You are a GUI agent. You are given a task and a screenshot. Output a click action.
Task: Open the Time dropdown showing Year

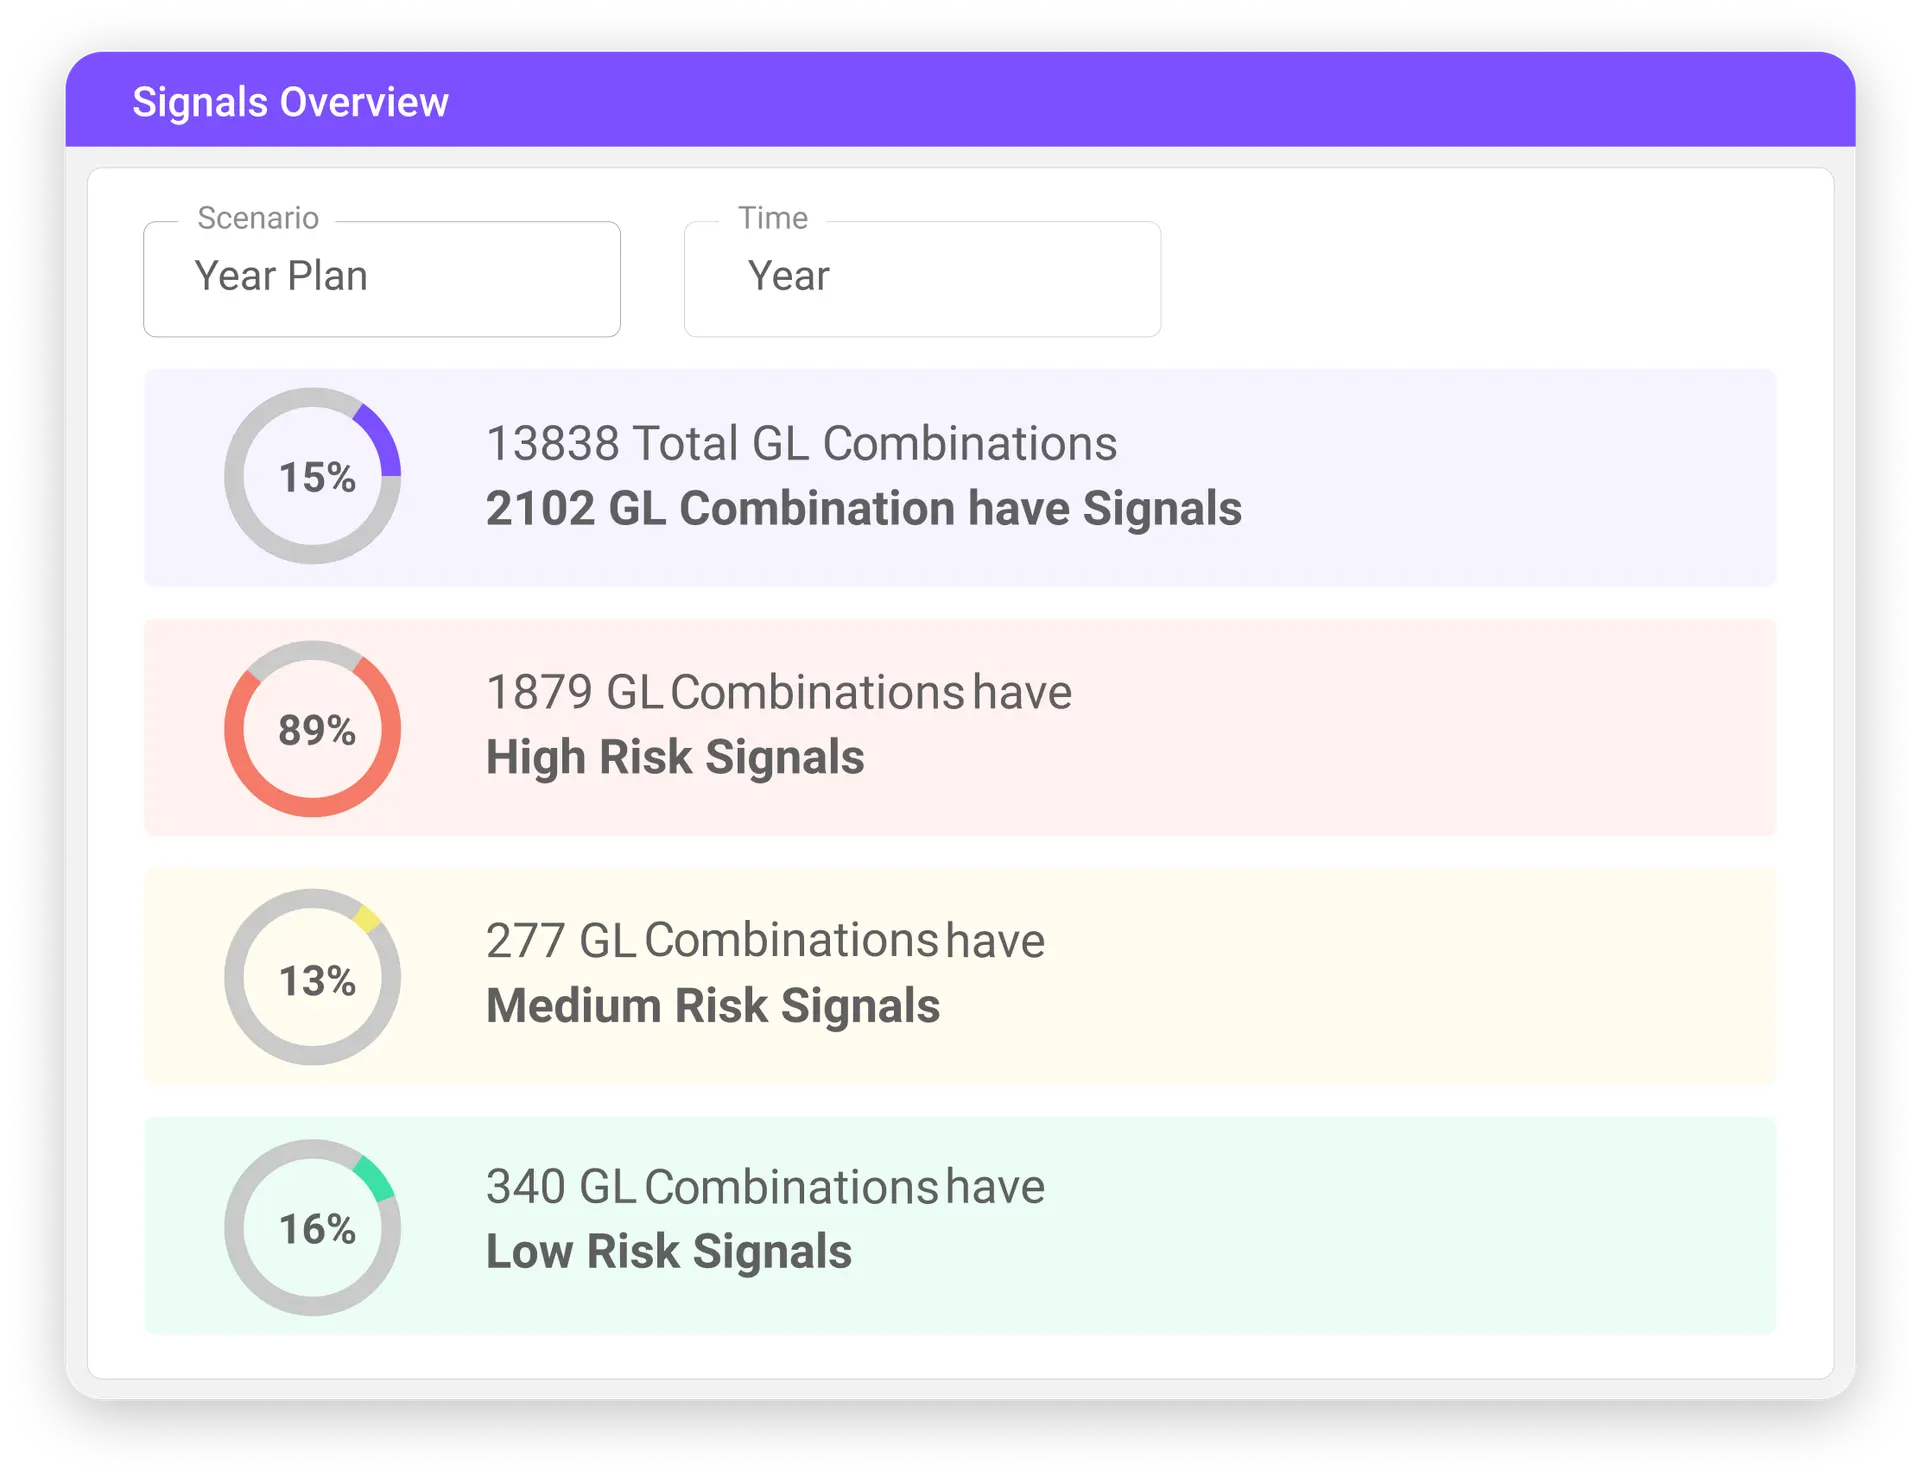point(922,278)
